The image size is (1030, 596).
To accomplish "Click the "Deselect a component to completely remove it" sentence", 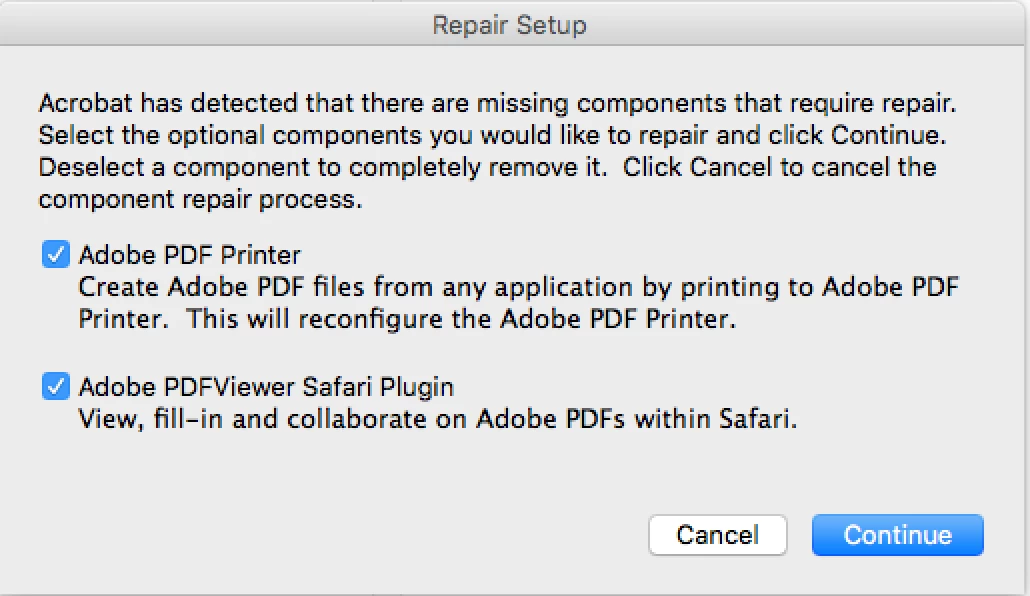I will coord(323,167).
